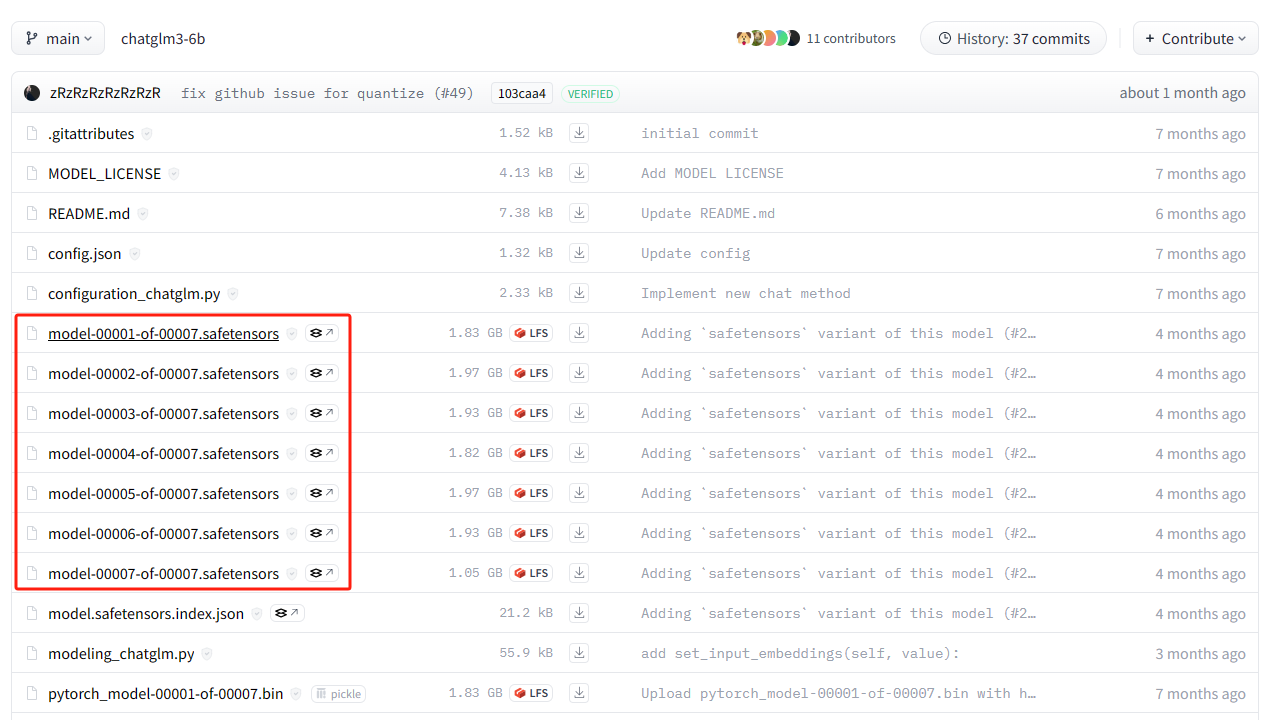Download model-00002-of-00007.safetensors

click(x=579, y=373)
